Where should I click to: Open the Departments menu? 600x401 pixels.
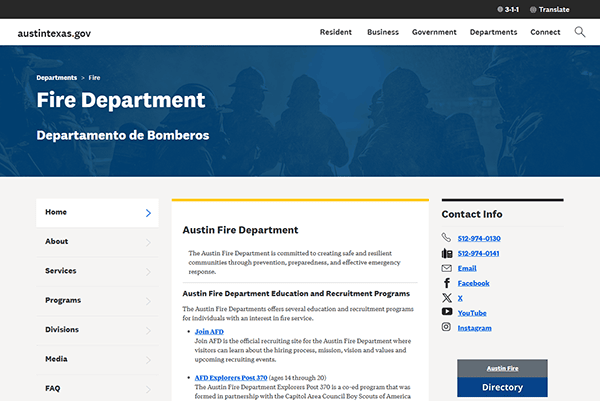(493, 32)
